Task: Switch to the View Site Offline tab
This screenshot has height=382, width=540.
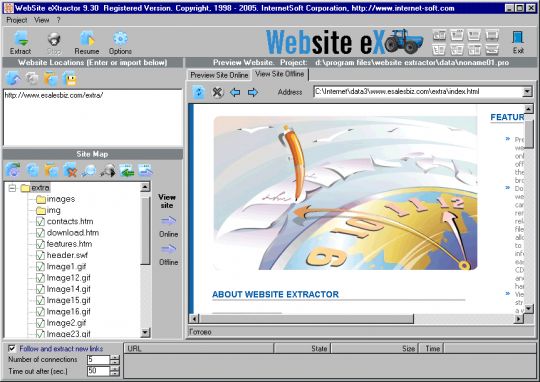Action: pyautogui.click(x=280, y=74)
